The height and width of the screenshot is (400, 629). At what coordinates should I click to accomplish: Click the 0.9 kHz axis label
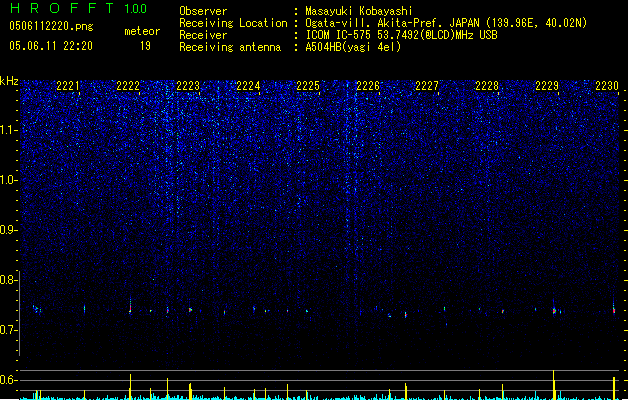coord(8,230)
